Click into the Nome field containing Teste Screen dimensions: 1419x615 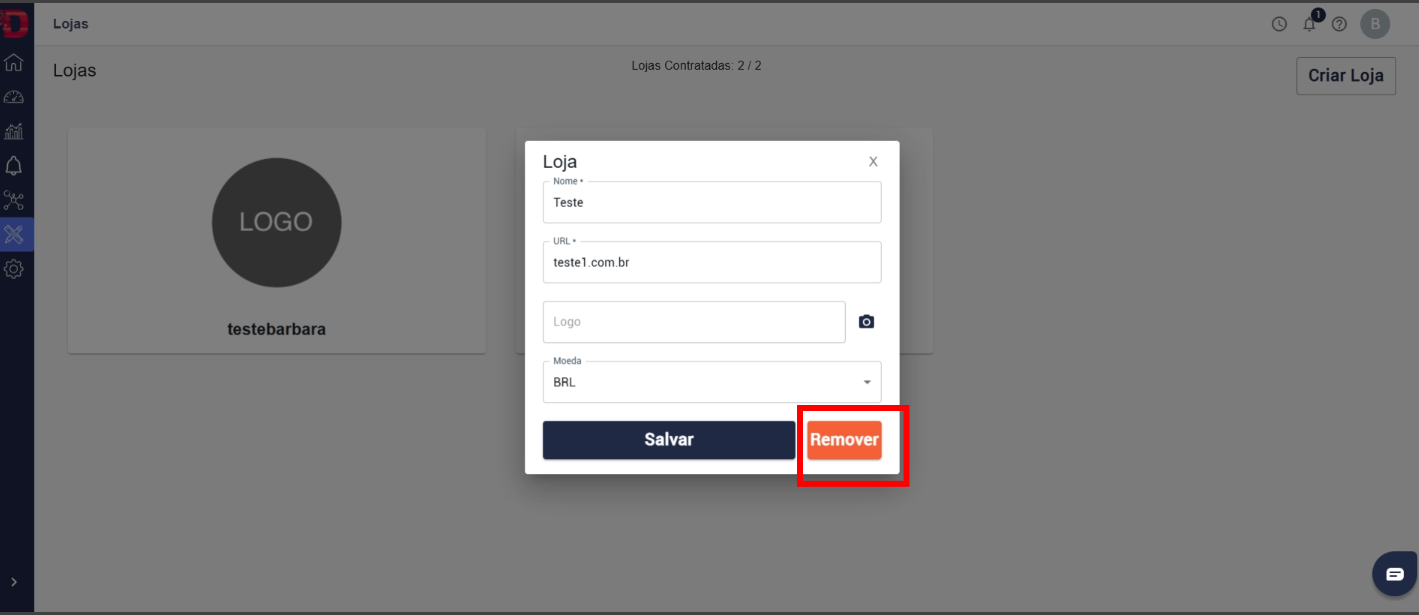point(712,202)
